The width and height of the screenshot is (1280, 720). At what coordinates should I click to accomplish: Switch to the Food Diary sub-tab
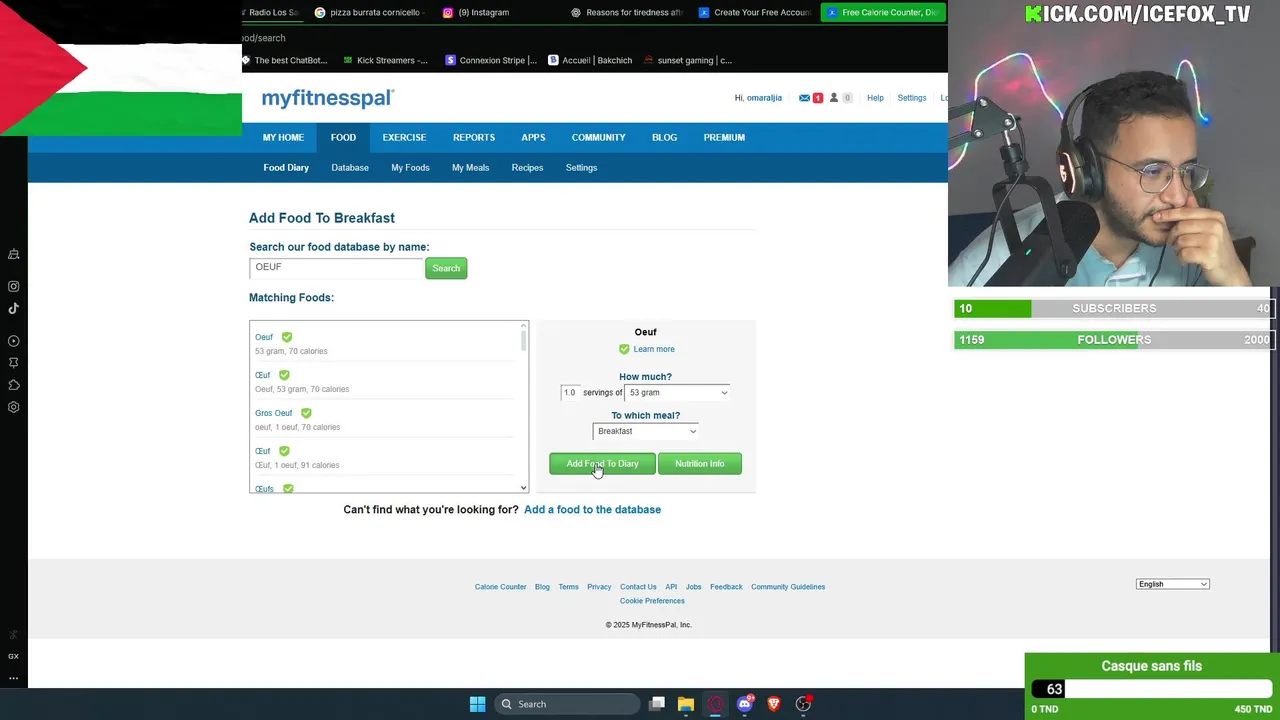coord(286,168)
